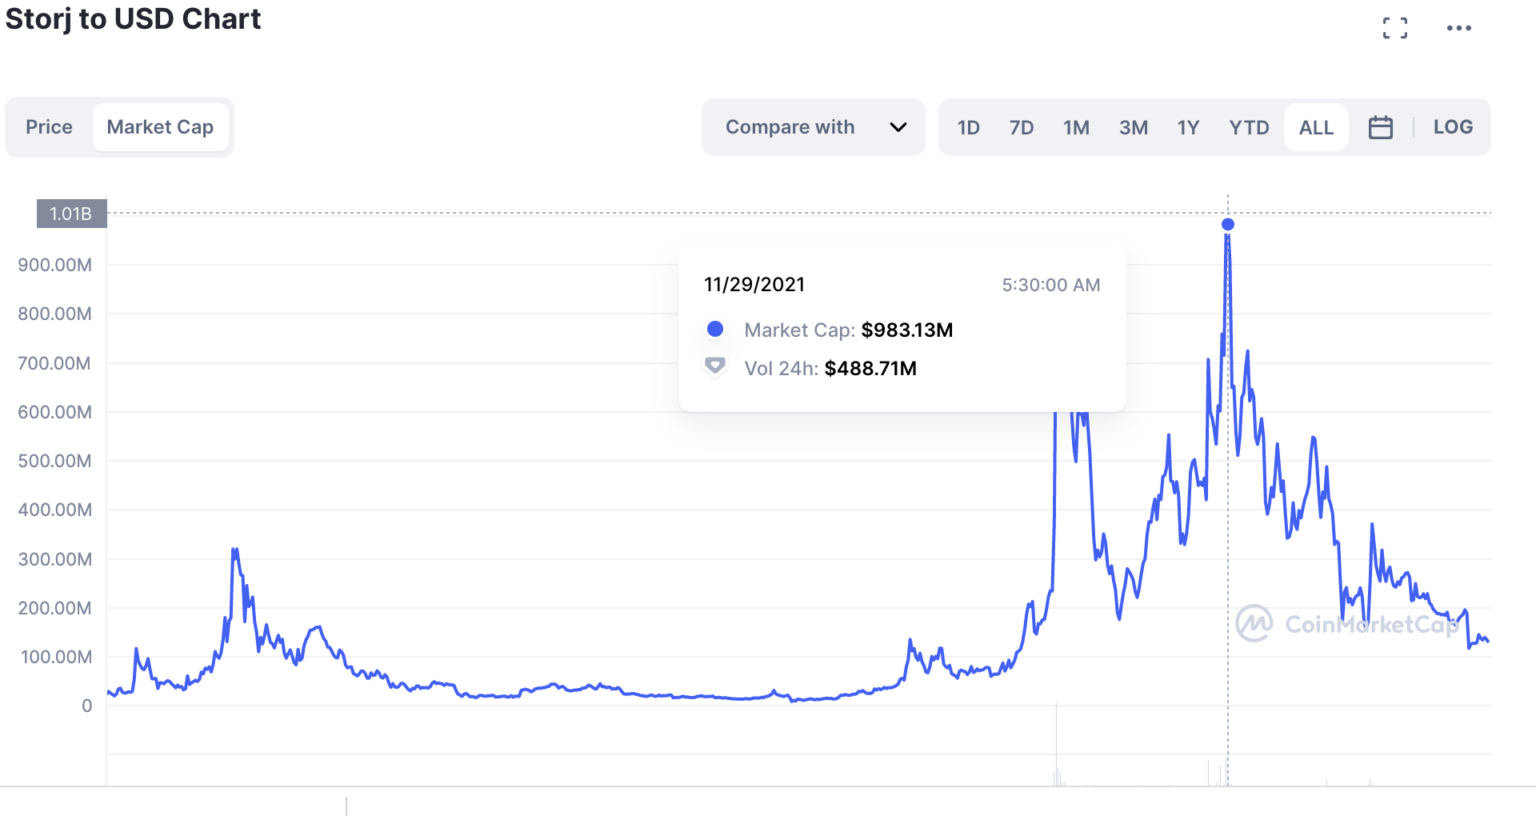The height and width of the screenshot is (816, 1536).
Task: Select the 7D time range
Action: [1021, 127]
